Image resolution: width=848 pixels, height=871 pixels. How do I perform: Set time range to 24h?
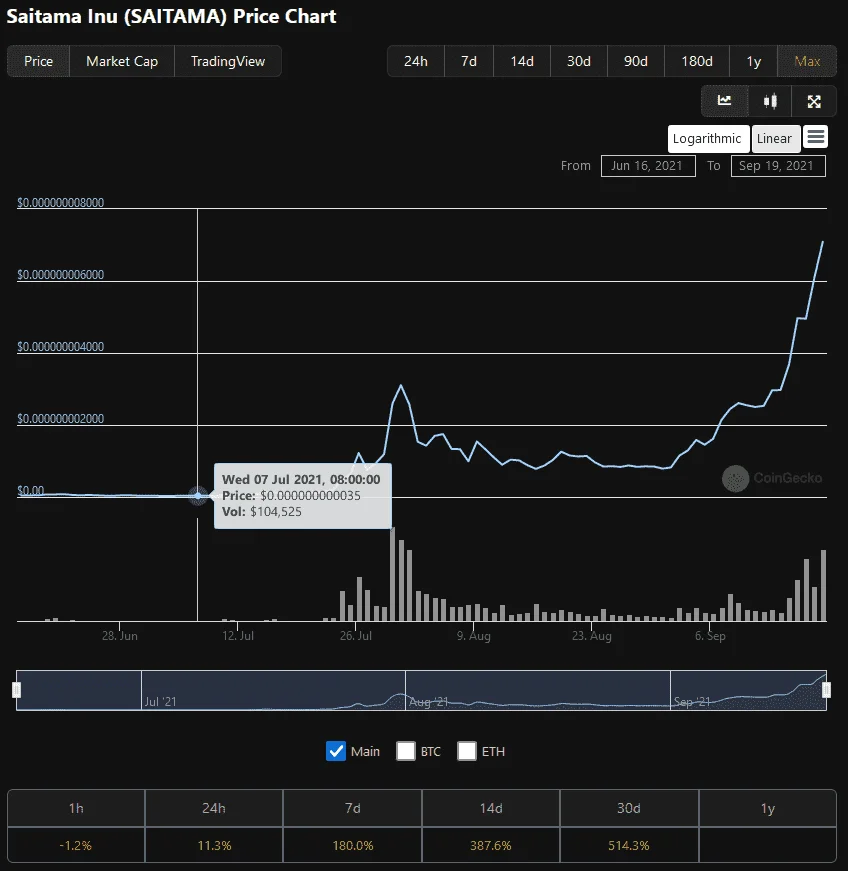(x=416, y=61)
